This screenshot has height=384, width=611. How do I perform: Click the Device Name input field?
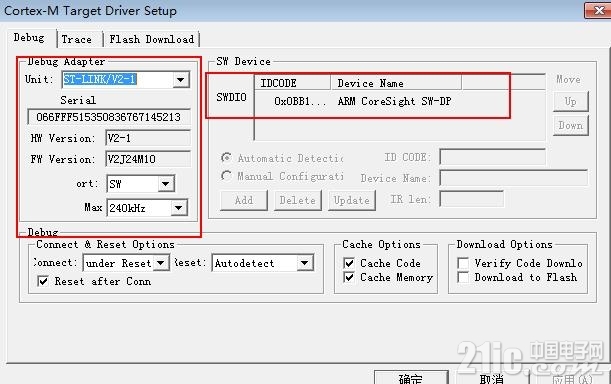click(513, 178)
